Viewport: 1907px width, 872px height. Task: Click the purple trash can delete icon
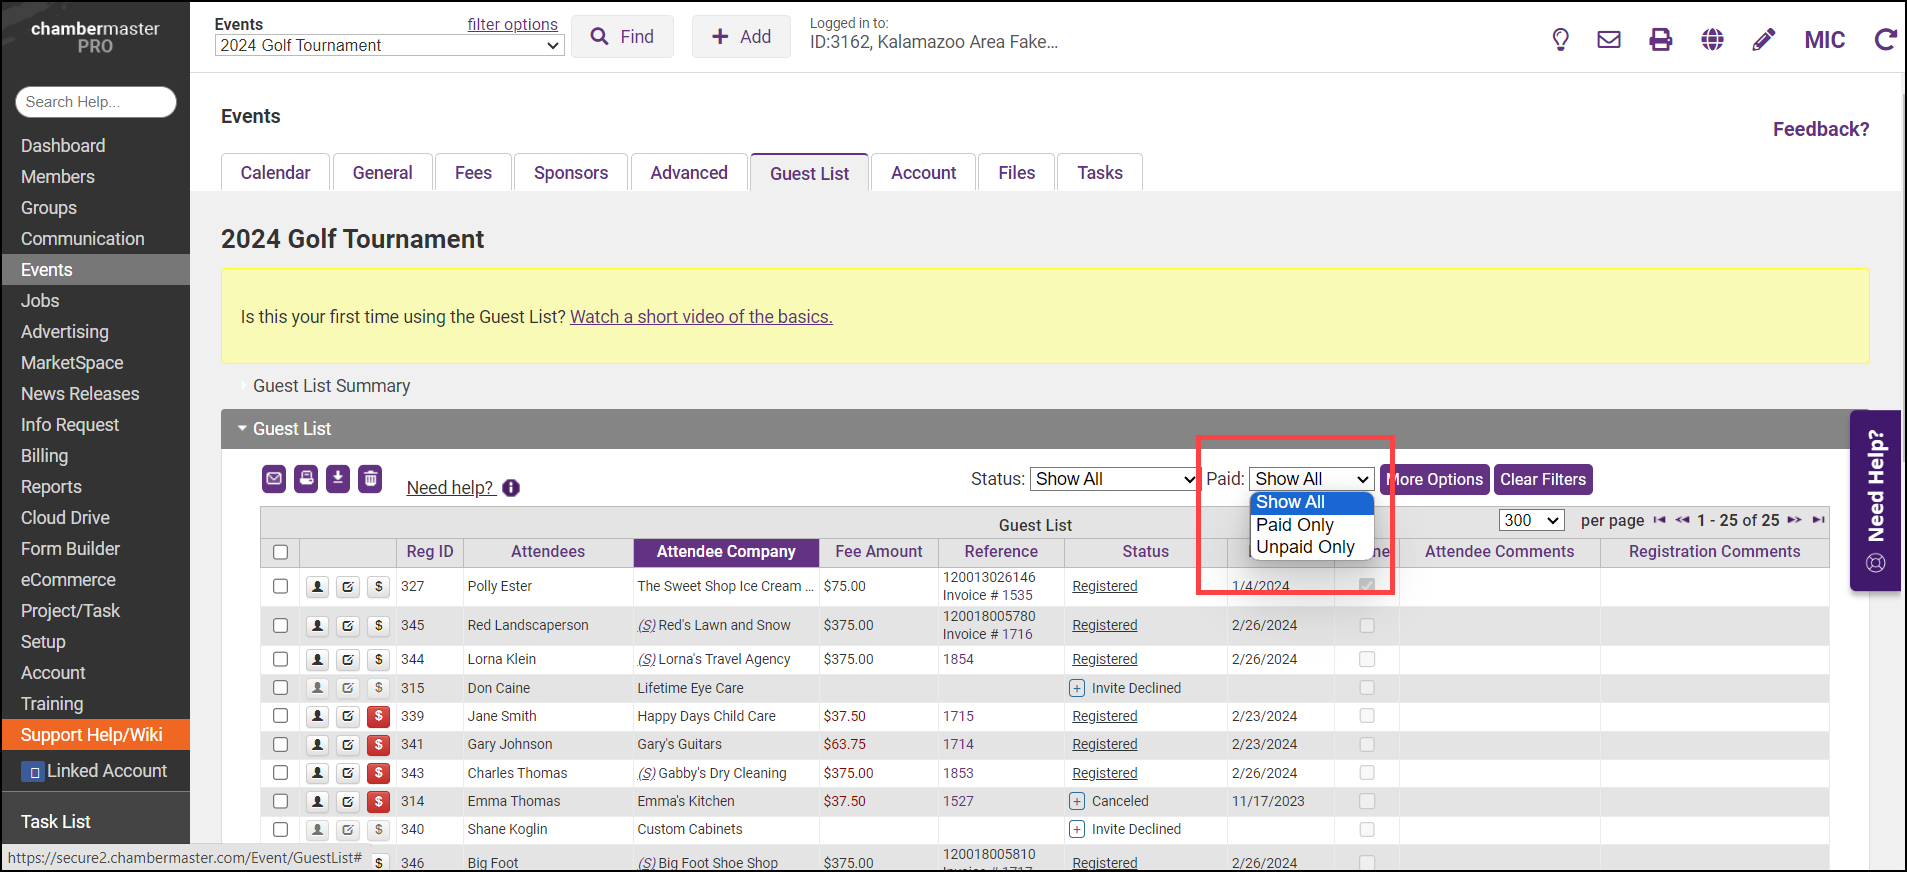coord(370,479)
